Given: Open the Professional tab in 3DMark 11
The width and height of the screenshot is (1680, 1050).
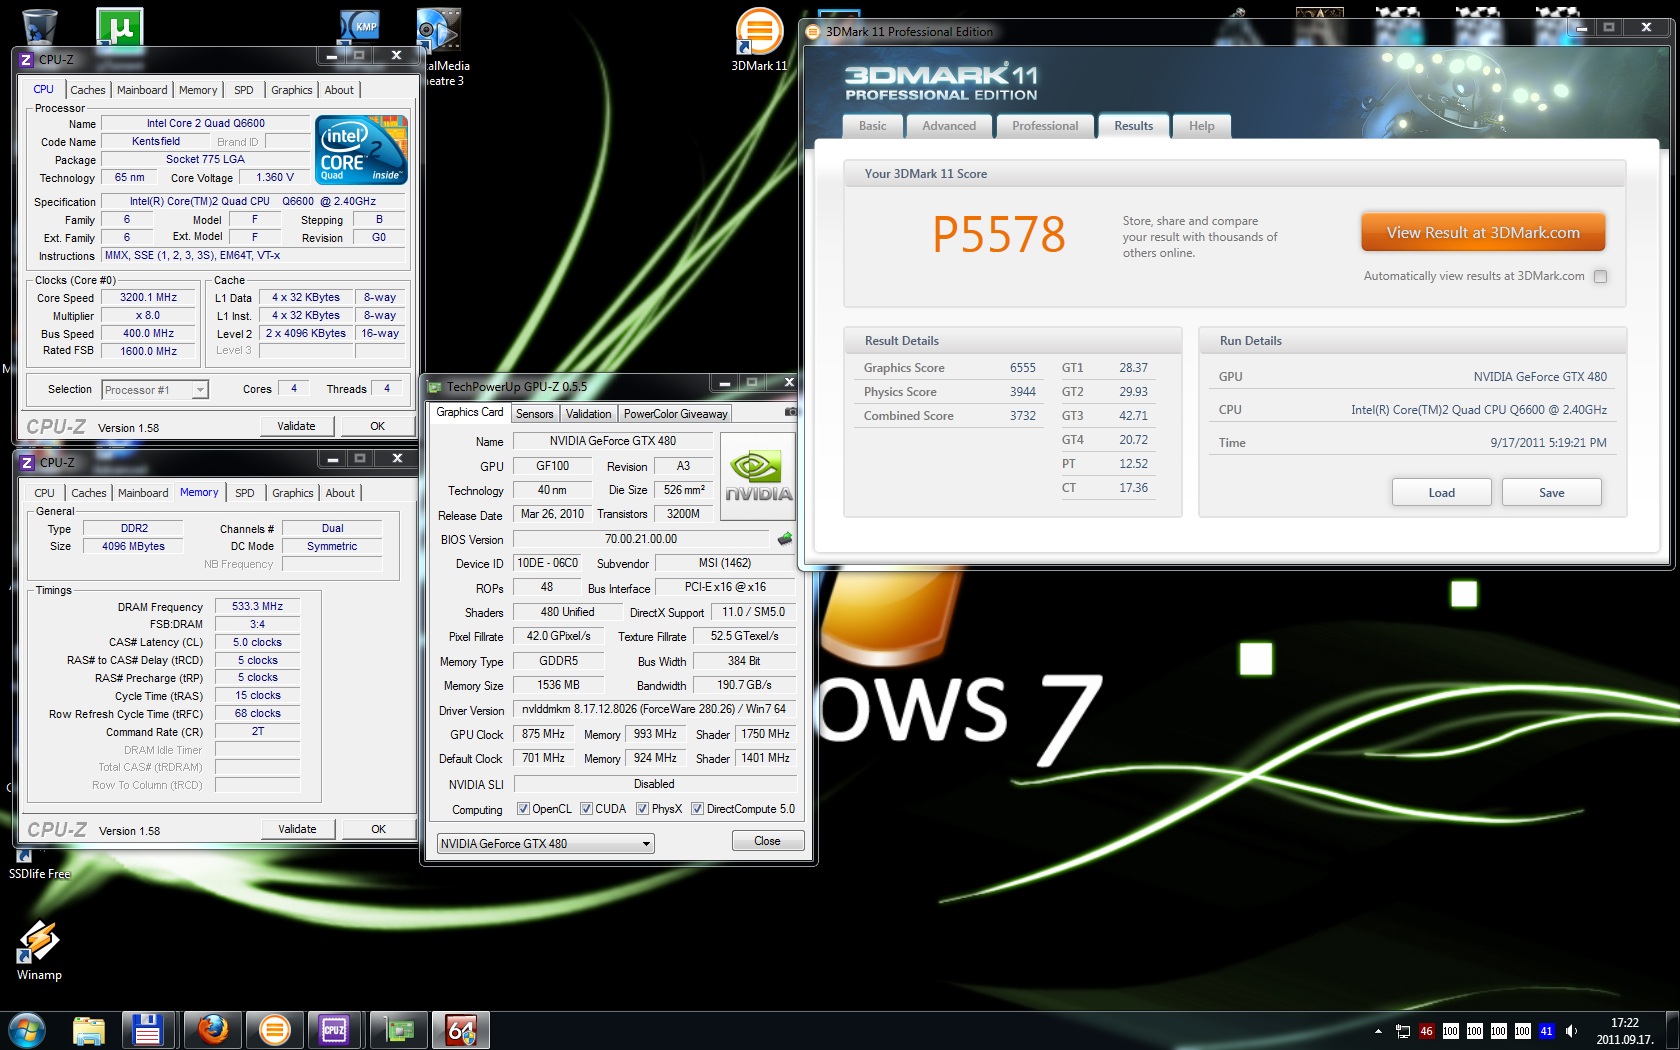Looking at the screenshot, I should pyautogui.click(x=1045, y=126).
